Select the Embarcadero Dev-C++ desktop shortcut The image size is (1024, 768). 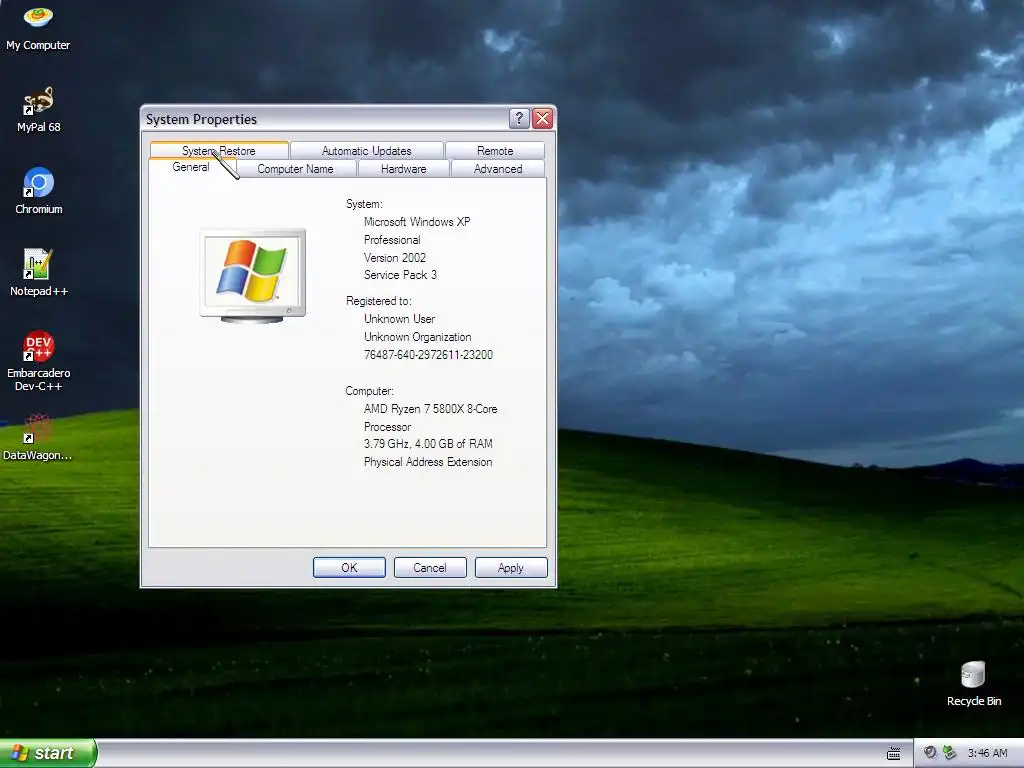pyautogui.click(x=39, y=360)
